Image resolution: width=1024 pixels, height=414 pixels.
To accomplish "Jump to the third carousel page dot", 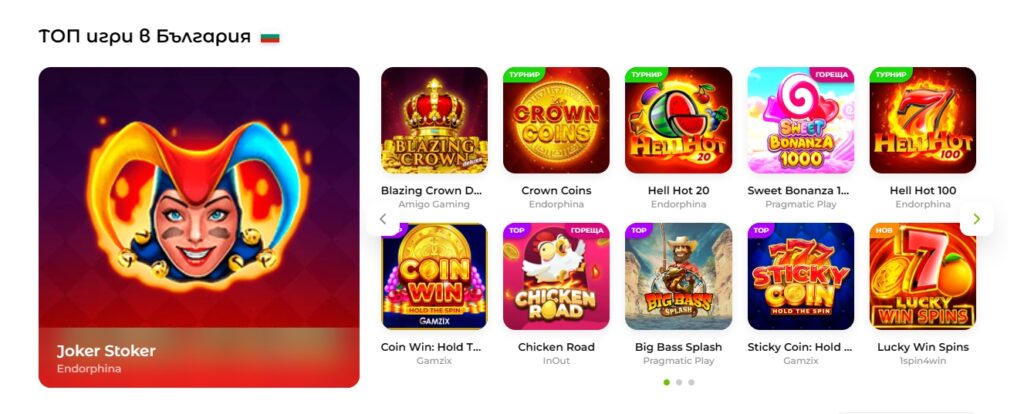I will 692,382.
